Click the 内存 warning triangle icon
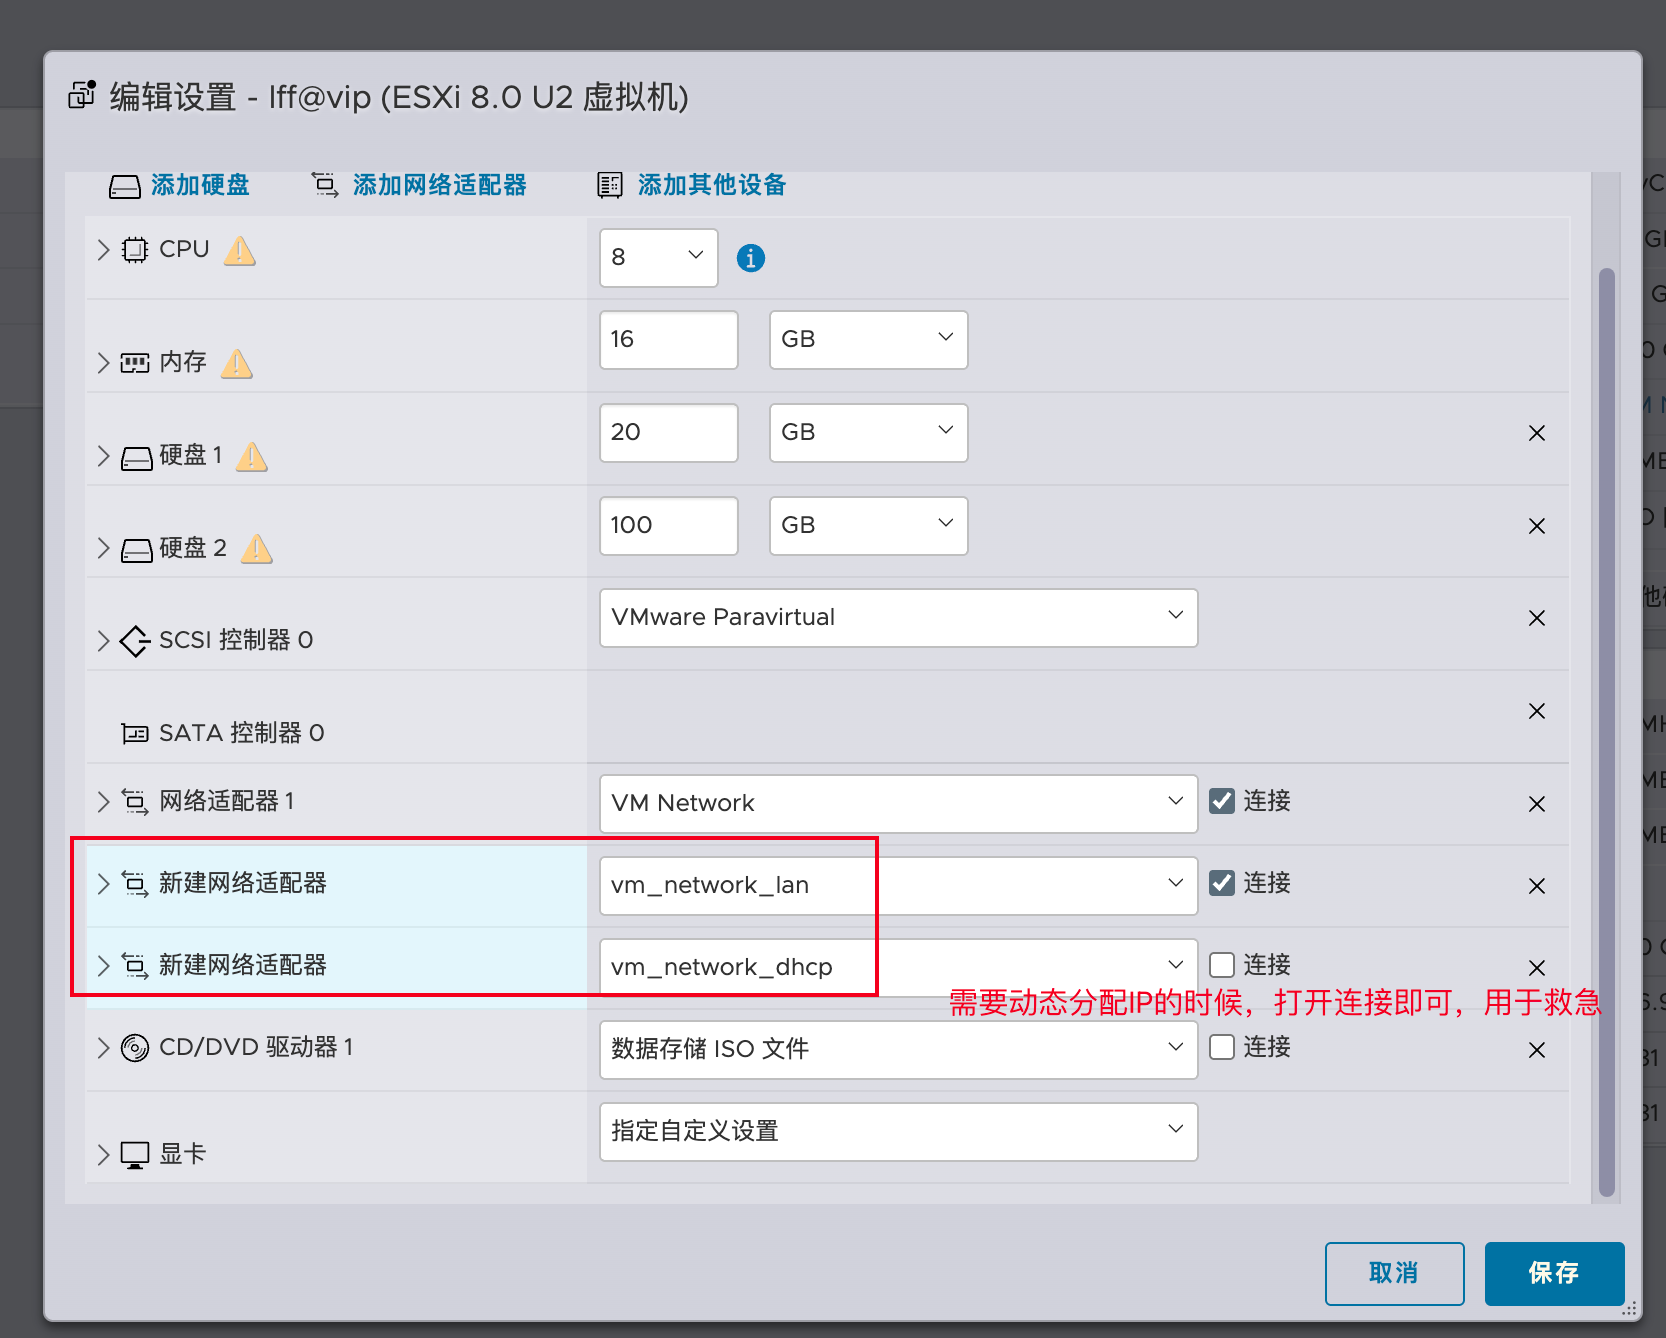The height and width of the screenshot is (1338, 1666). [x=237, y=364]
